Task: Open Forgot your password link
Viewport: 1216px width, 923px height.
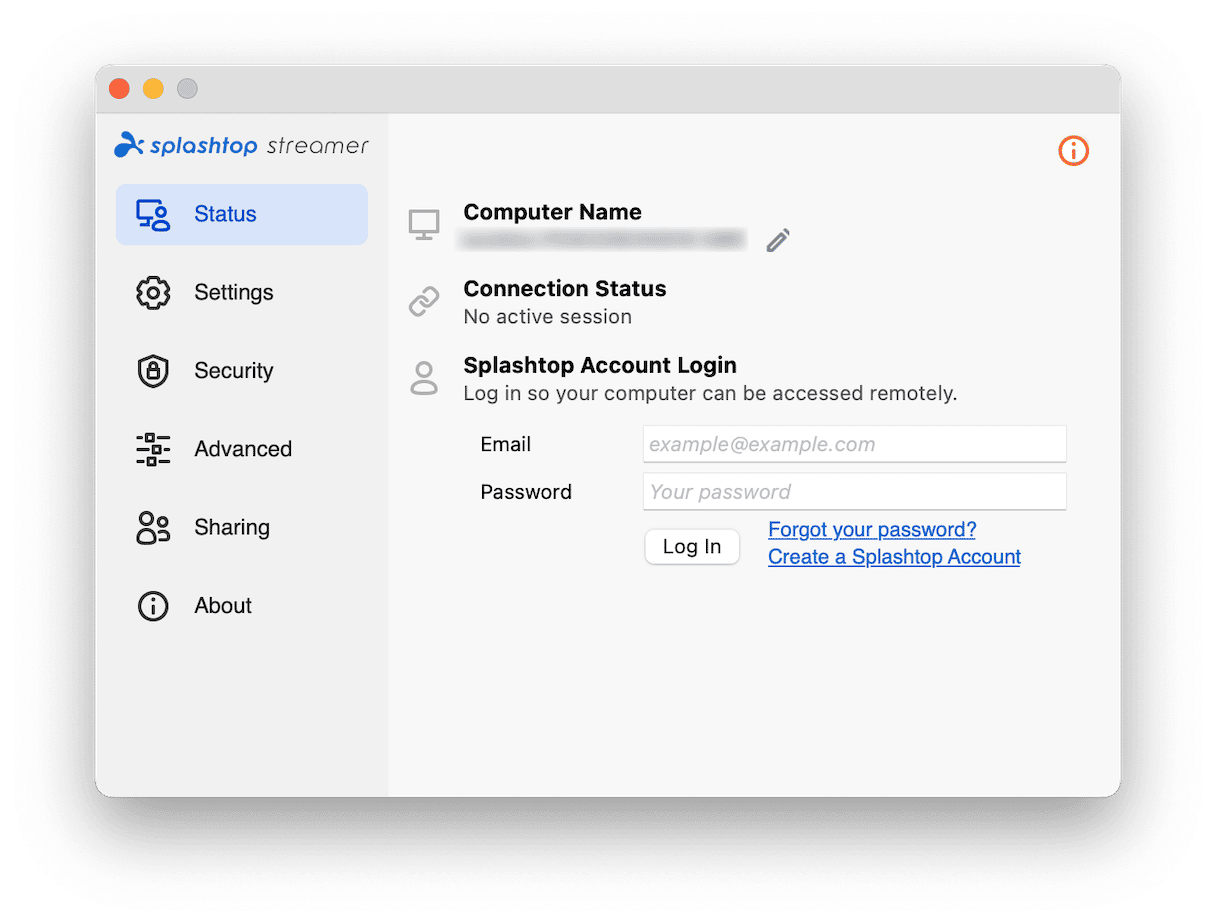Action: [x=872, y=530]
